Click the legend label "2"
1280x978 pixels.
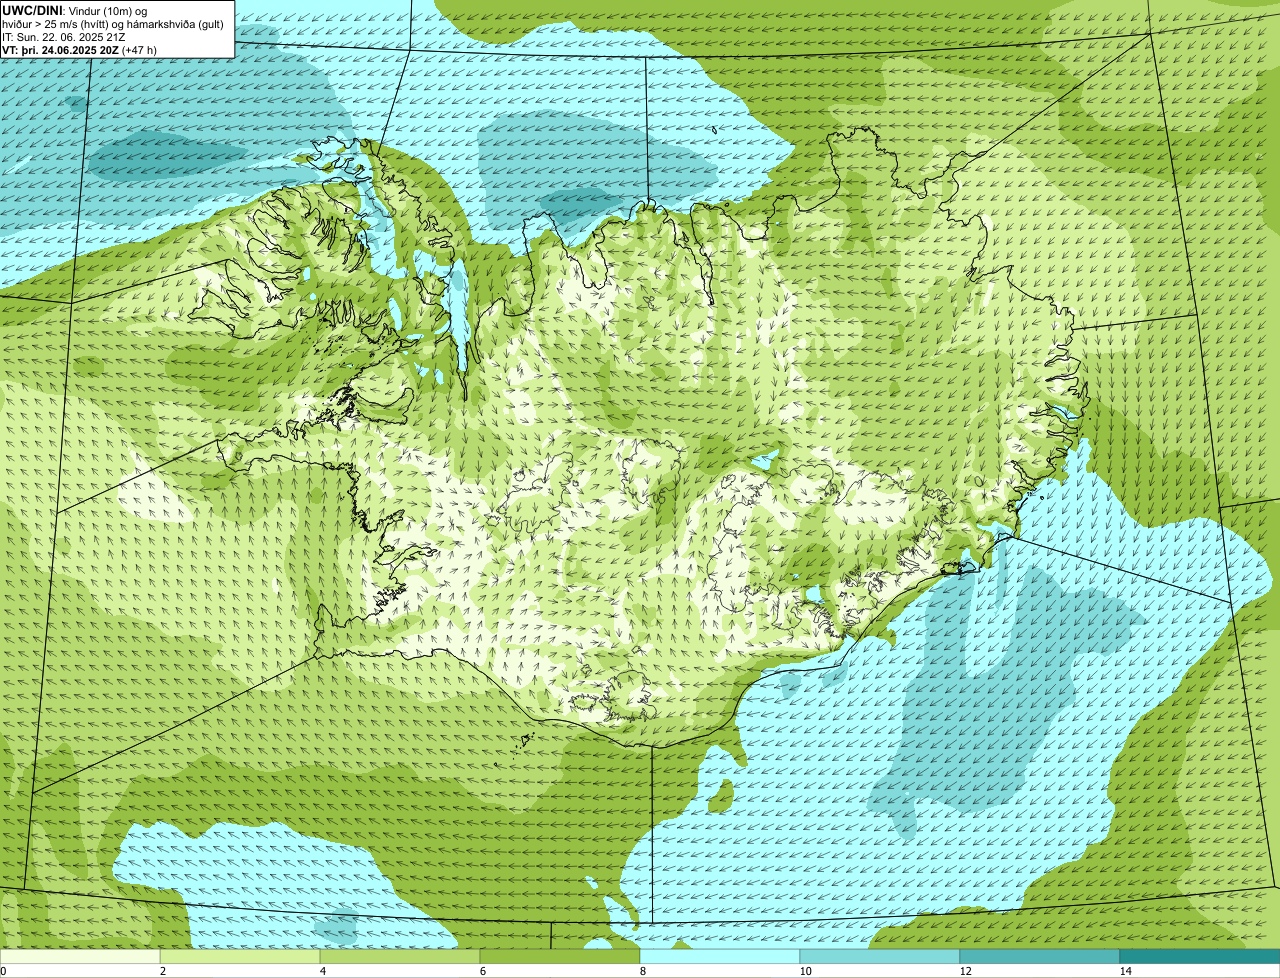(x=162, y=971)
